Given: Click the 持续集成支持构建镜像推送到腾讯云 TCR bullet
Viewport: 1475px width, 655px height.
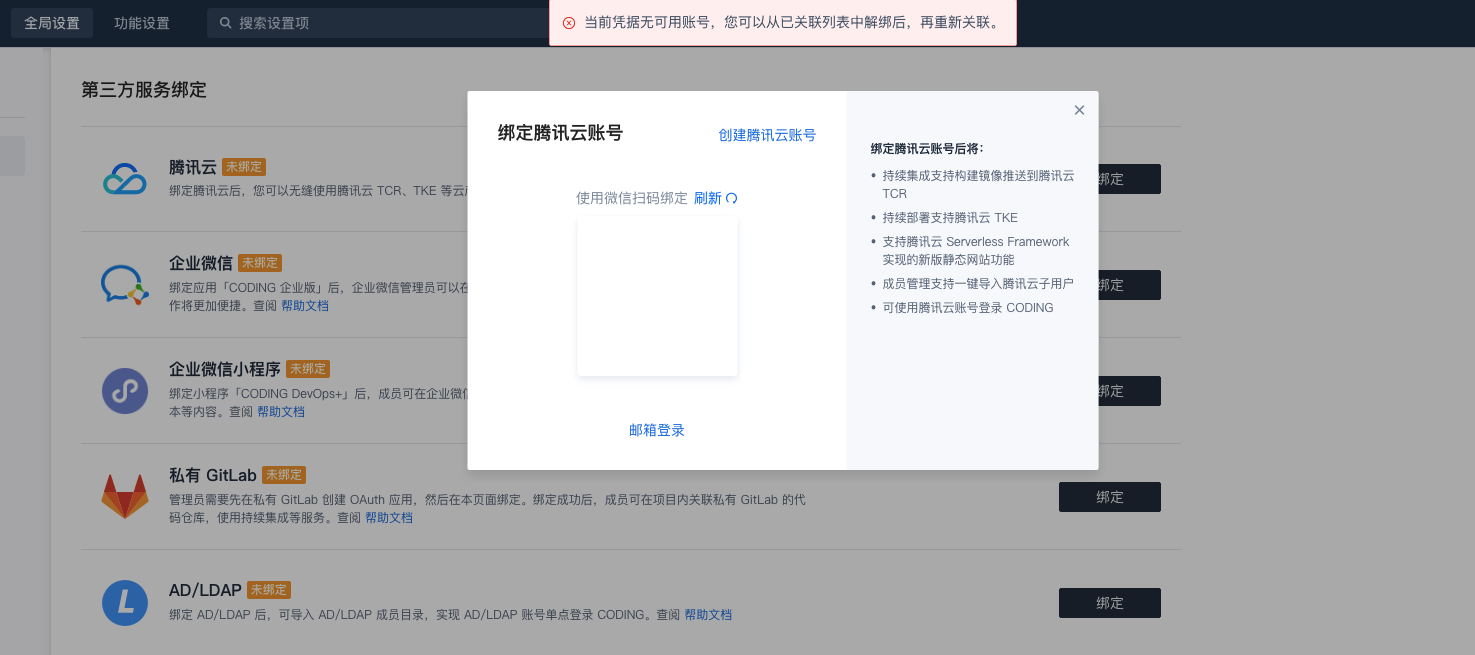Looking at the screenshot, I should click(x=978, y=184).
